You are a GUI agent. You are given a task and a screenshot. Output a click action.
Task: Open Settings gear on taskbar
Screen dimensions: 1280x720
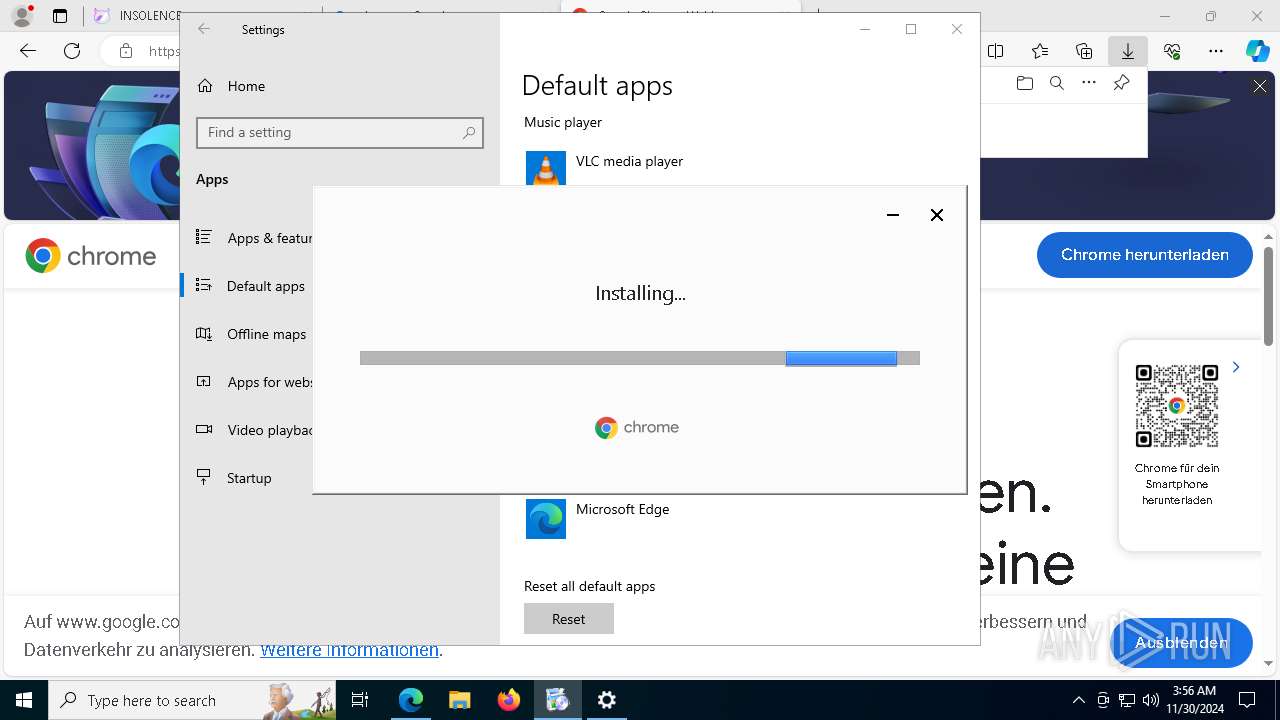pos(607,700)
